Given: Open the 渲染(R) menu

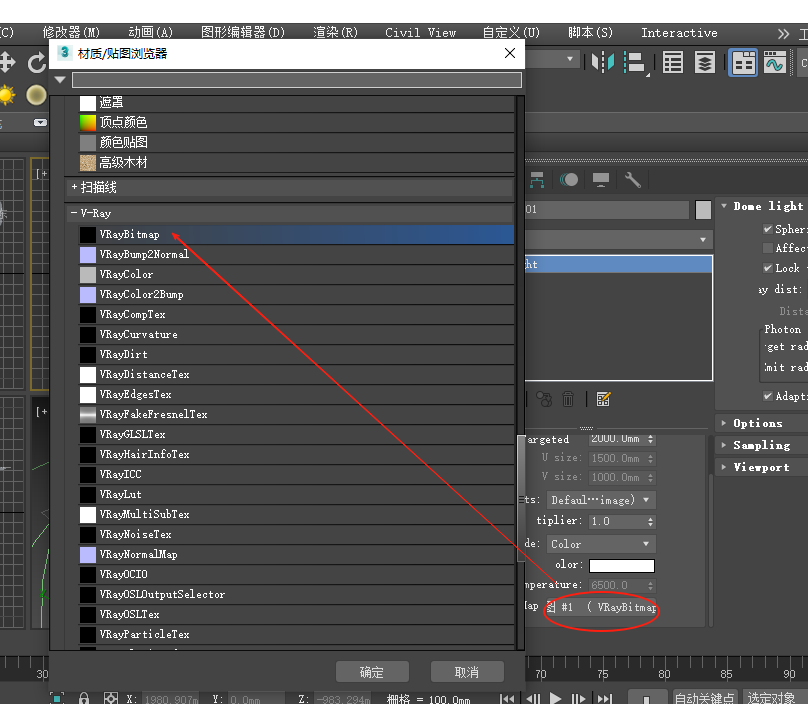Looking at the screenshot, I should click(x=335, y=32).
